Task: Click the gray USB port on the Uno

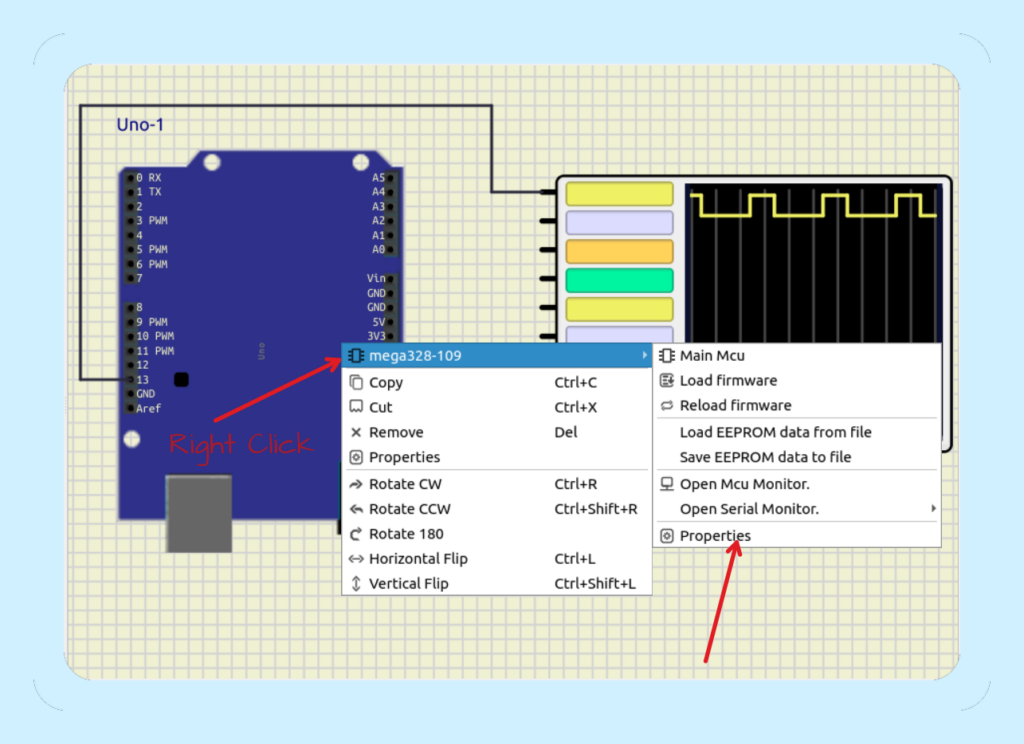Action: 199,513
